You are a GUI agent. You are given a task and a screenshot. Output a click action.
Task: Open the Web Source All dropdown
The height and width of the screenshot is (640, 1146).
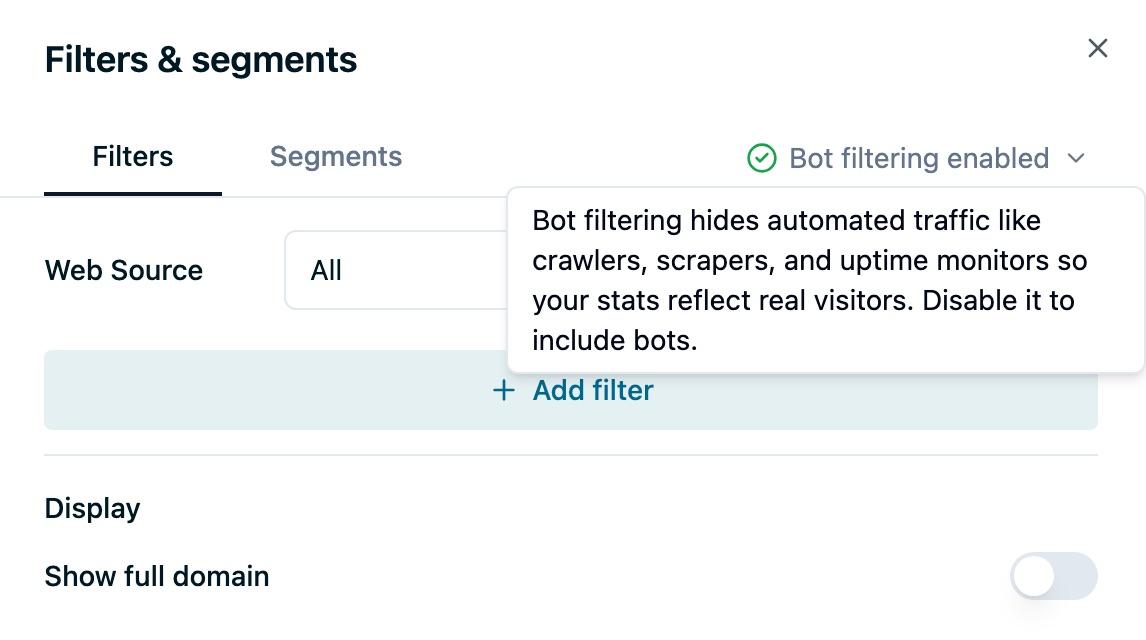tap(397, 270)
